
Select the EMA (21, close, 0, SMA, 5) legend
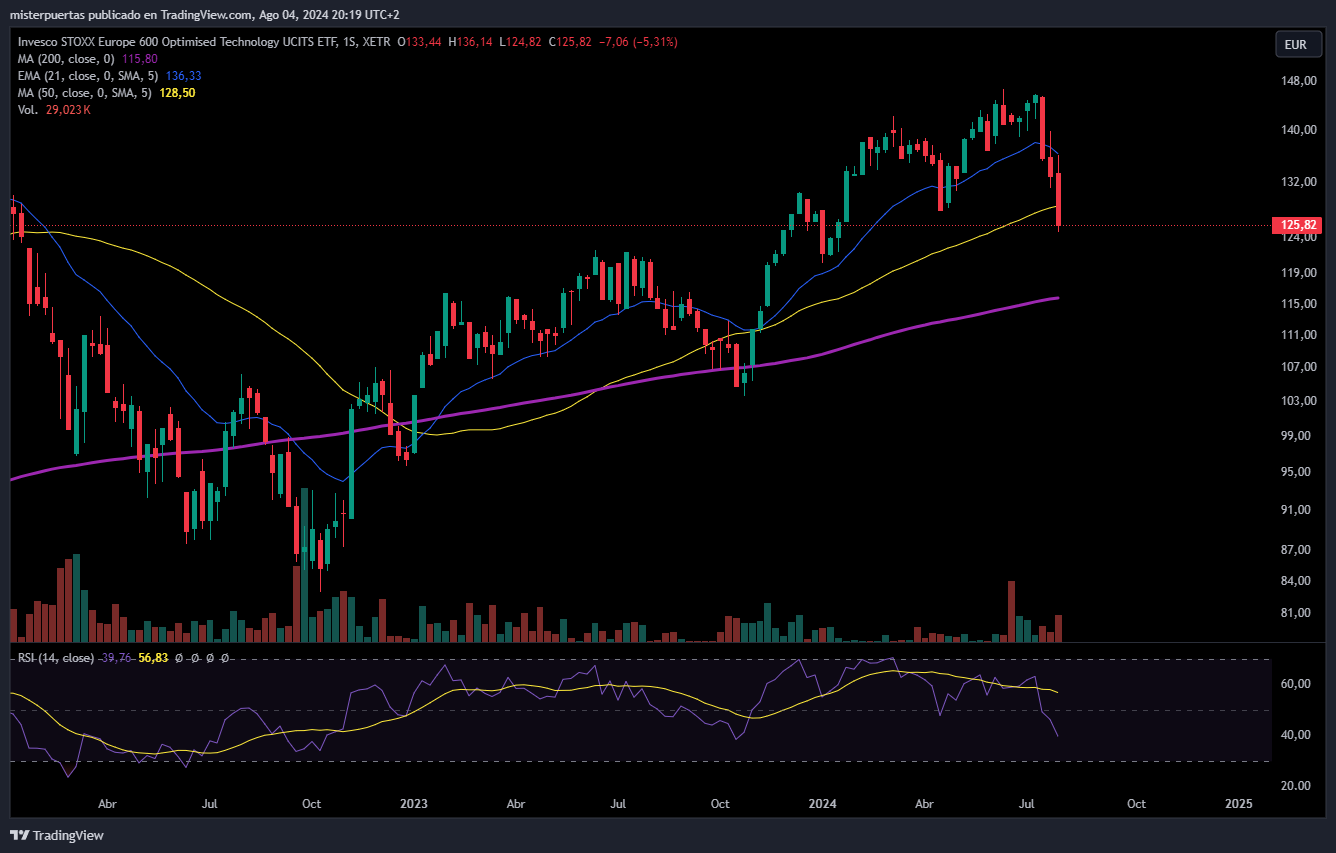point(88,75)
